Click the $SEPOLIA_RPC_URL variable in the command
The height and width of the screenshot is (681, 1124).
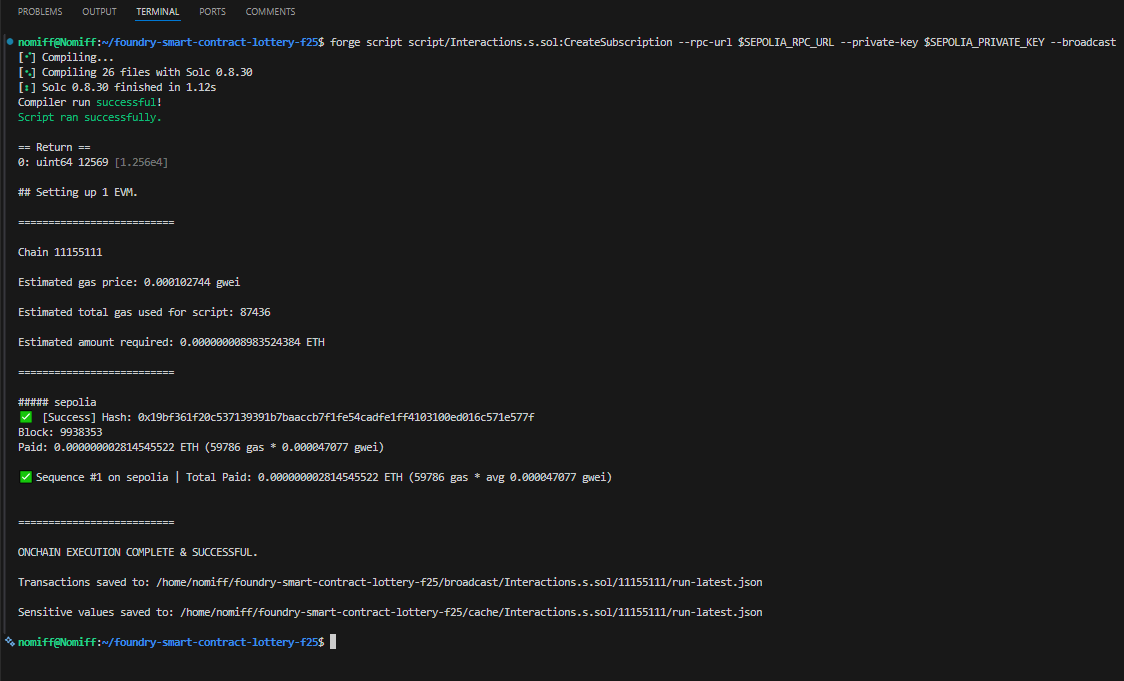(x=786, y=42)
